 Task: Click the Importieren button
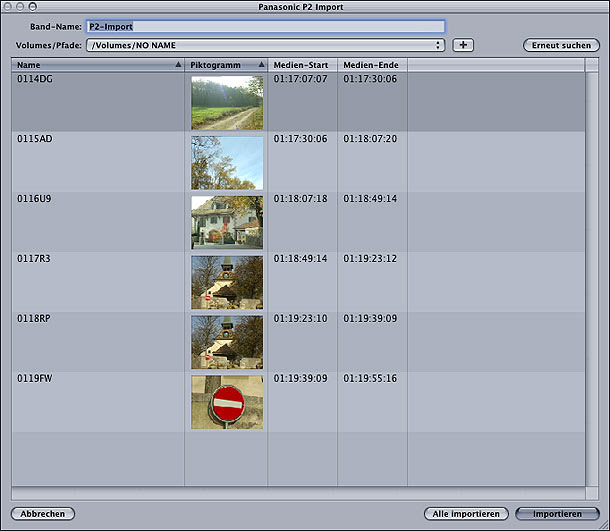tap(557, 514)
